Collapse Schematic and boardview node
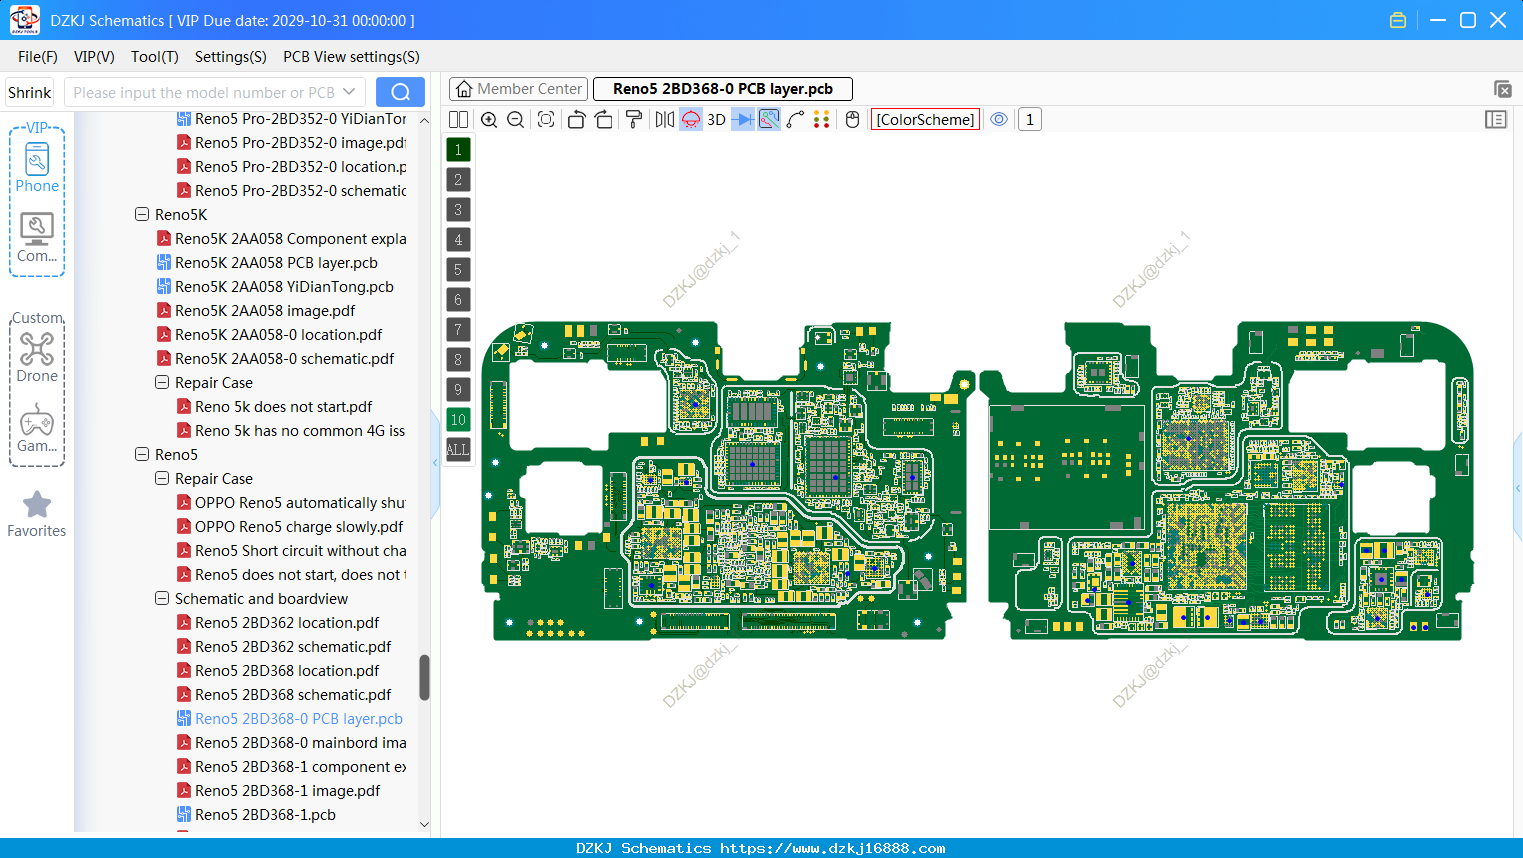Viewport: 1523px width, 858px height. pos(162,599)
